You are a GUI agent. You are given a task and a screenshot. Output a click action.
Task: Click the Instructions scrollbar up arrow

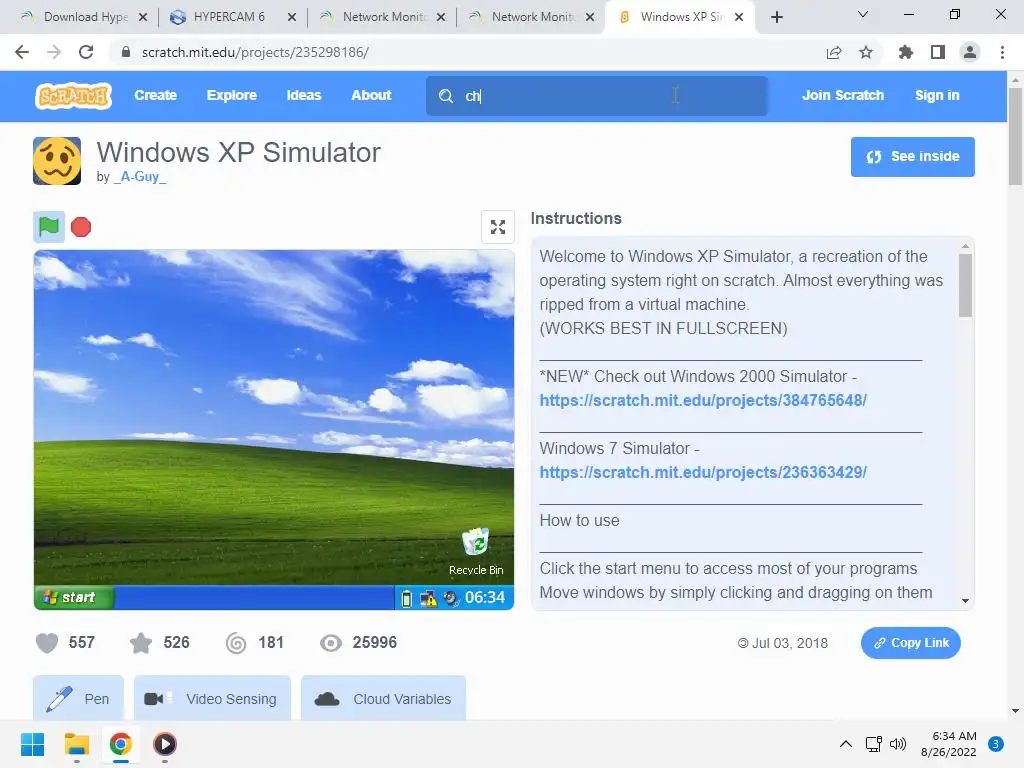click(x=965, y=246)
